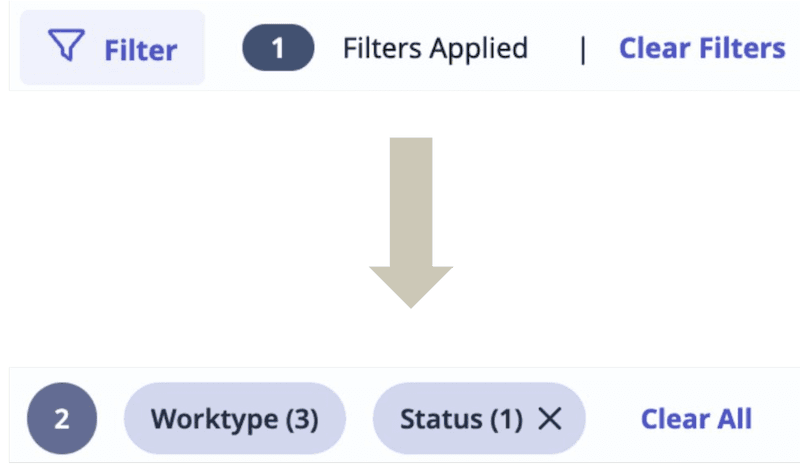Click the word Filter beside the funnel

141,49
